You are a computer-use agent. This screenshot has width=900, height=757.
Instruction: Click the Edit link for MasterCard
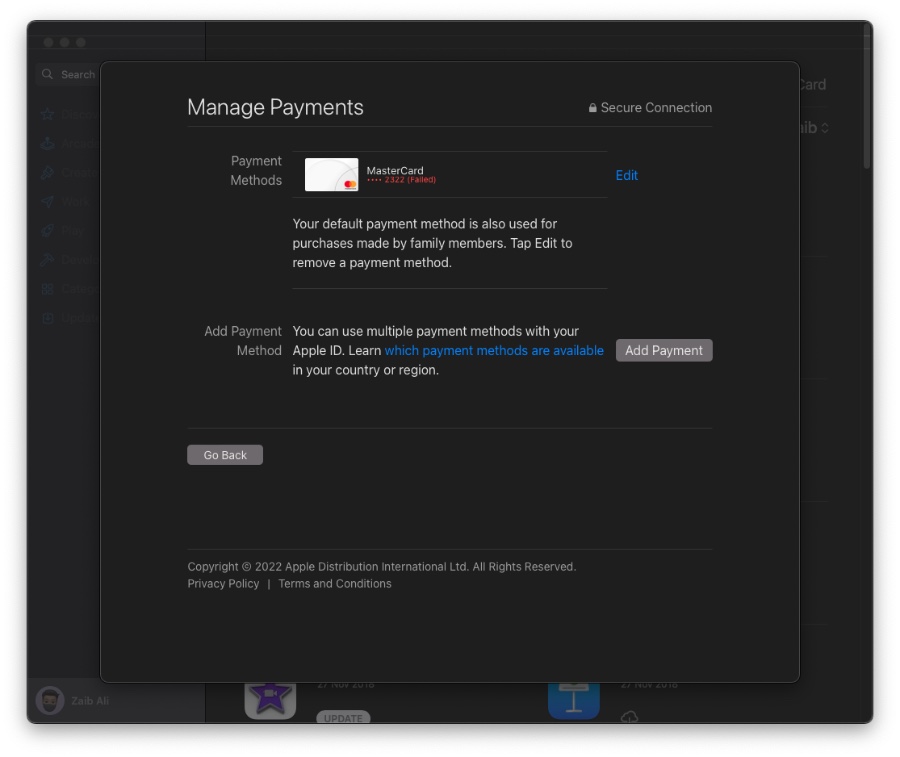pyautogui.click(x=626, y=175)
